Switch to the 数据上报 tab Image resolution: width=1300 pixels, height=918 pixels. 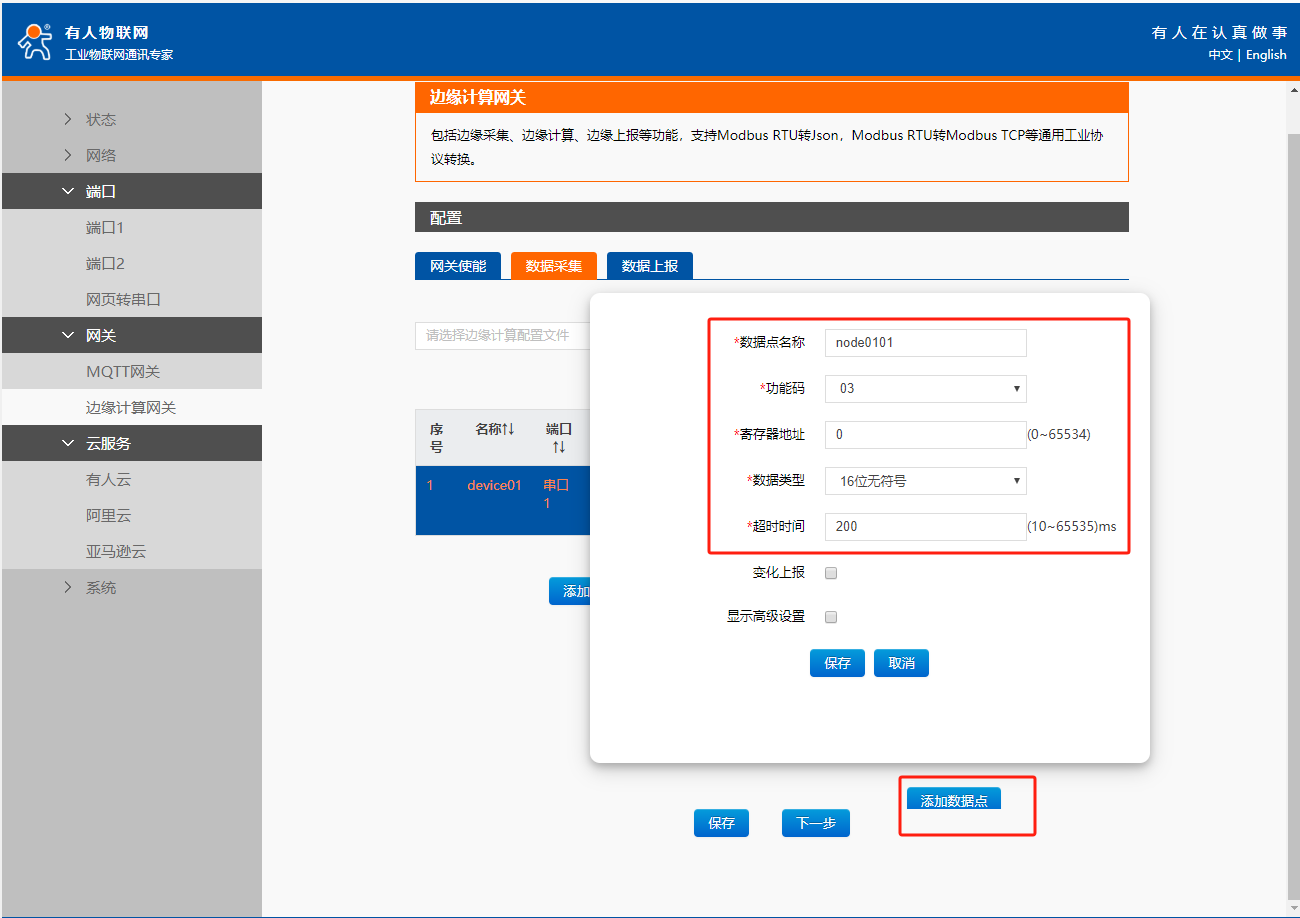[649, 266]
